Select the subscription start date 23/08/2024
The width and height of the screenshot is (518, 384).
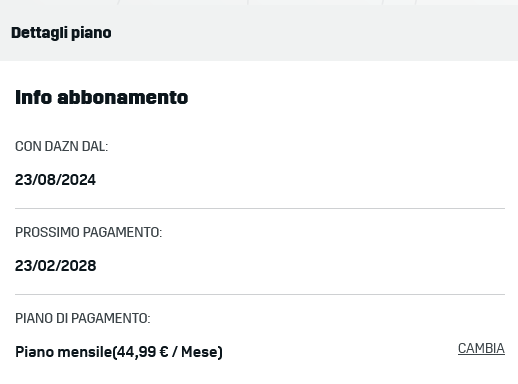[x=55, y=180]
